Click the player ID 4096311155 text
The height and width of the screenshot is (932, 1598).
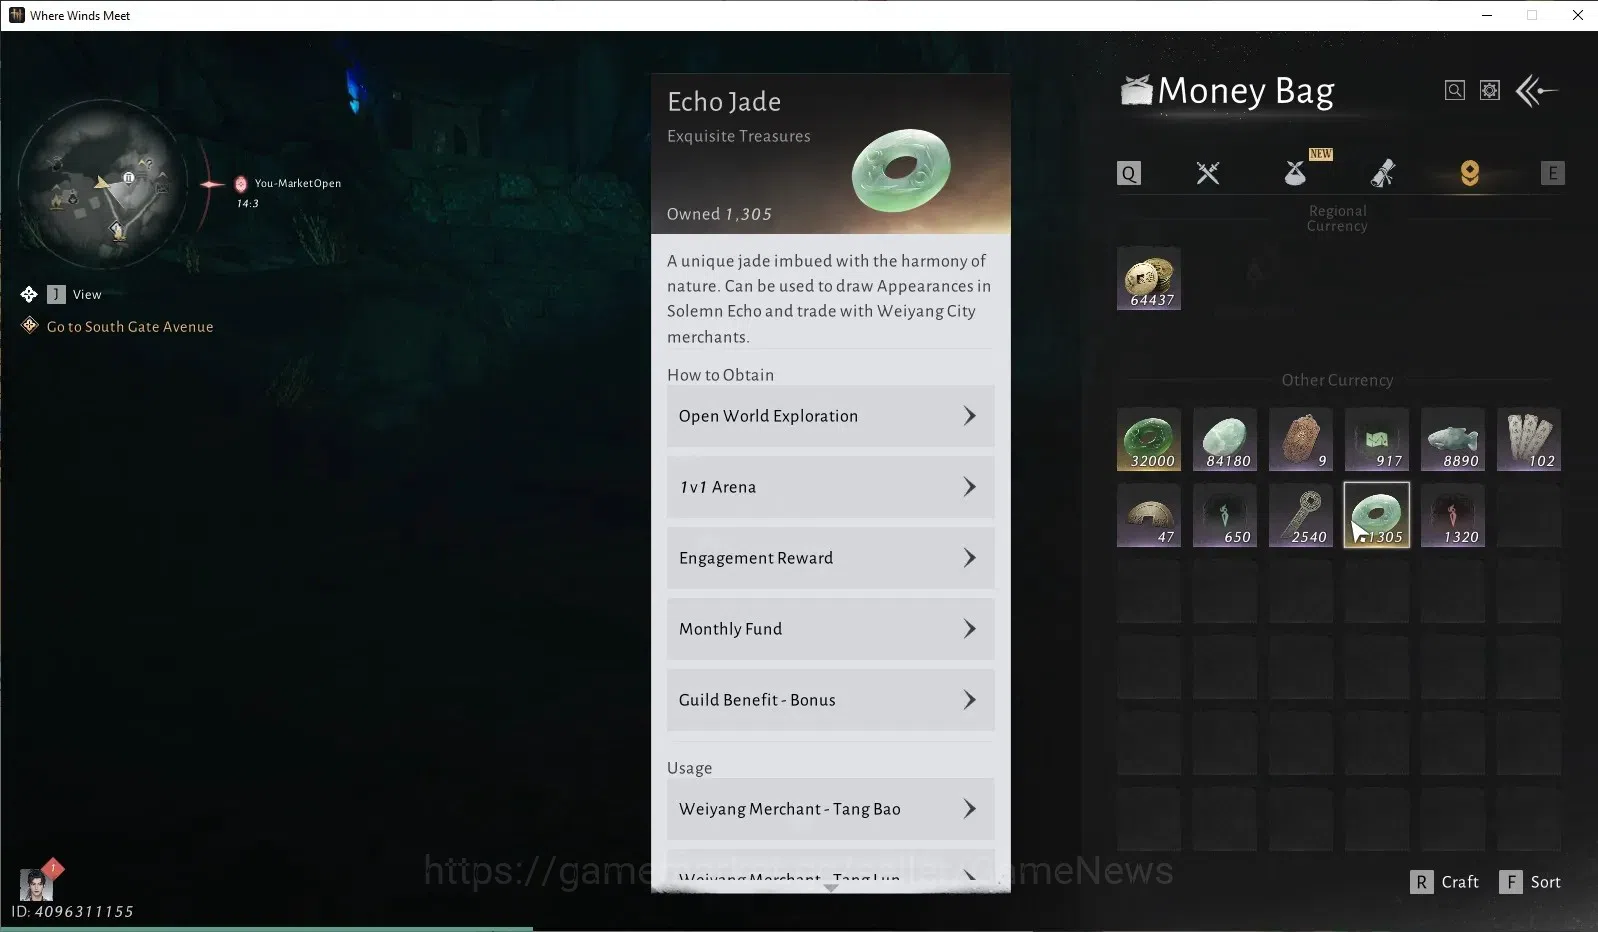point(72,911)
